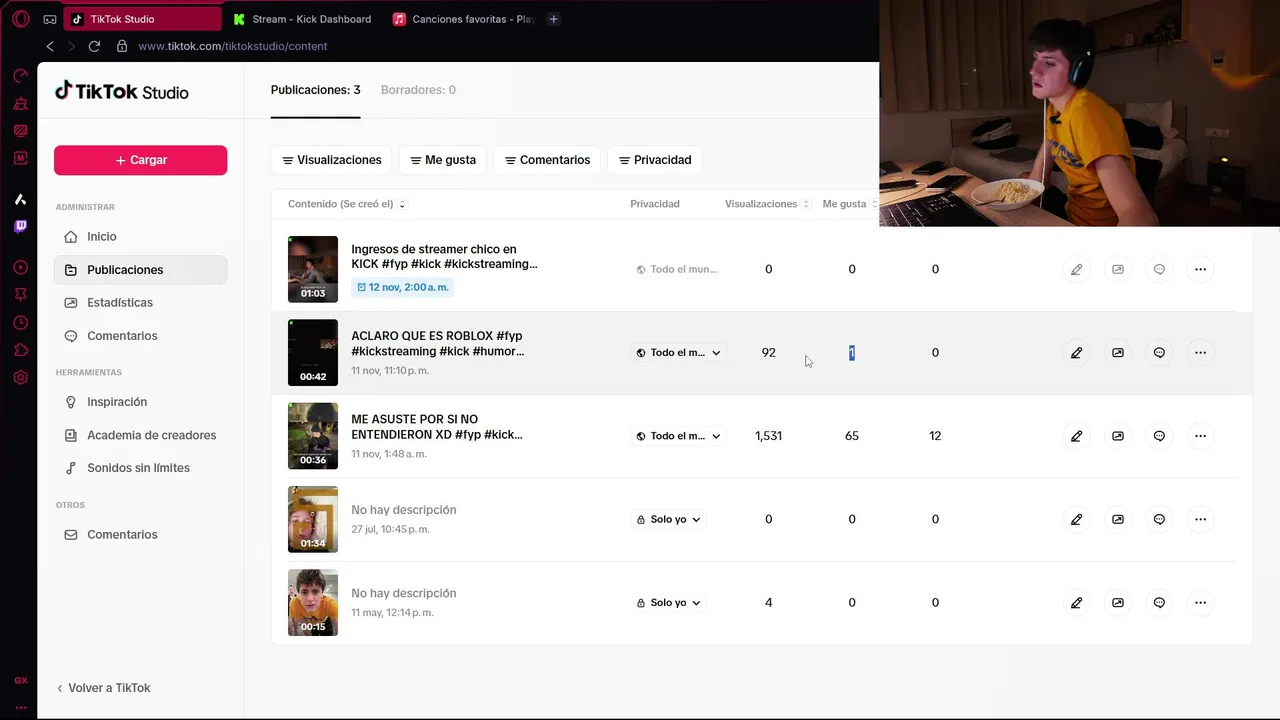Open Estadísticas in sidebar
This screenshot has height=720, width=1280.
click(x=140, y=302)
